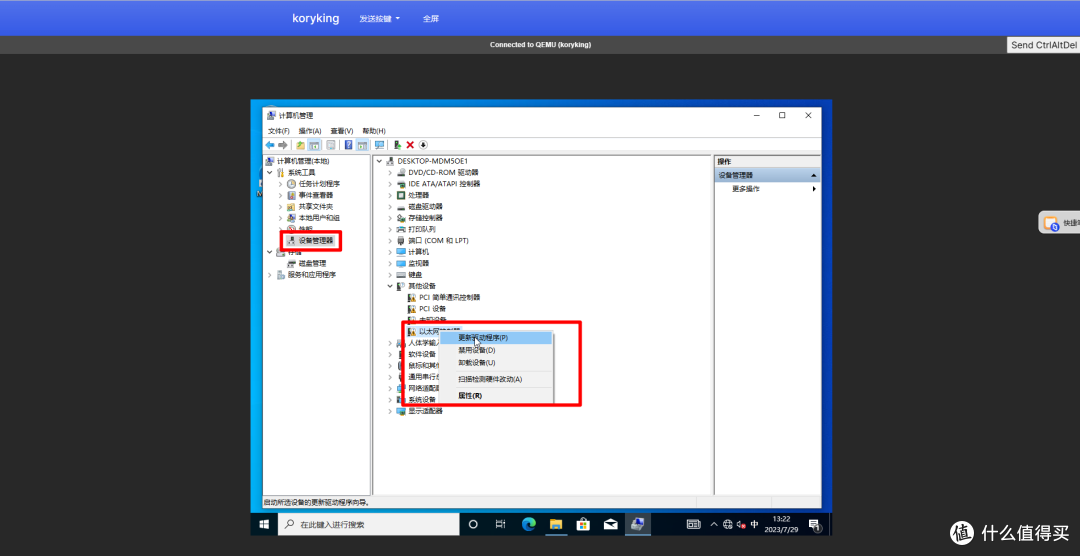The width and height of the screenshot is (1080, 556).
Task: Click the red X uninstall device icon
Action: coord(410,145)
